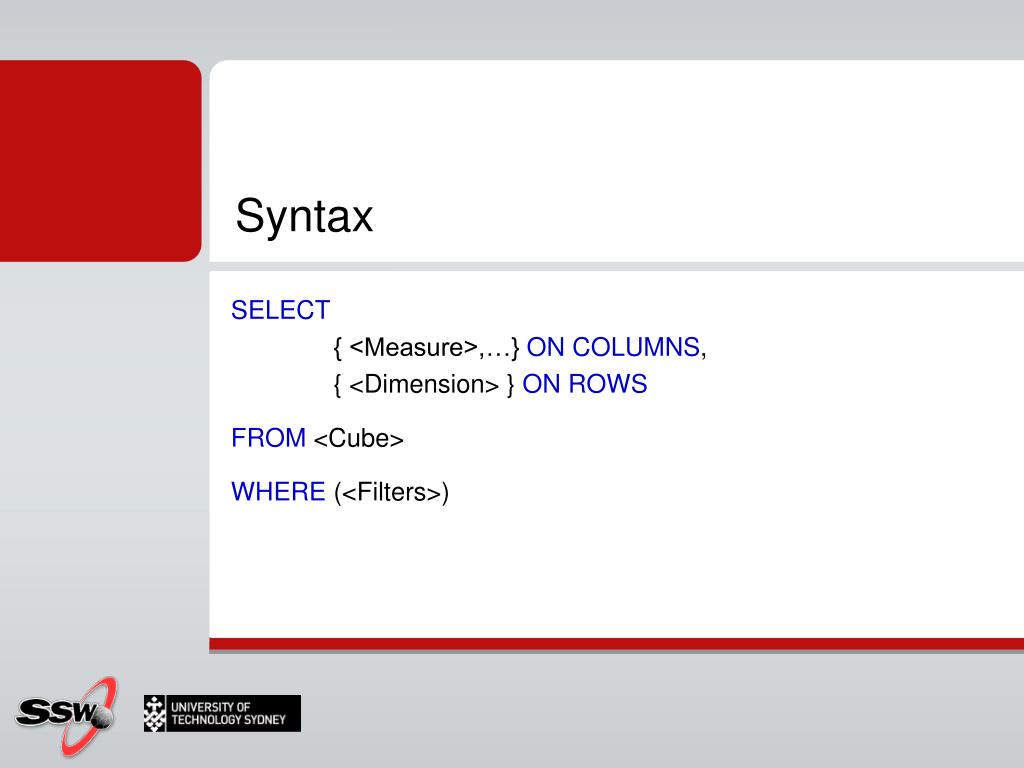Click the red rounded block beside the title
1024x768 pixels.
tap(101, 161)
